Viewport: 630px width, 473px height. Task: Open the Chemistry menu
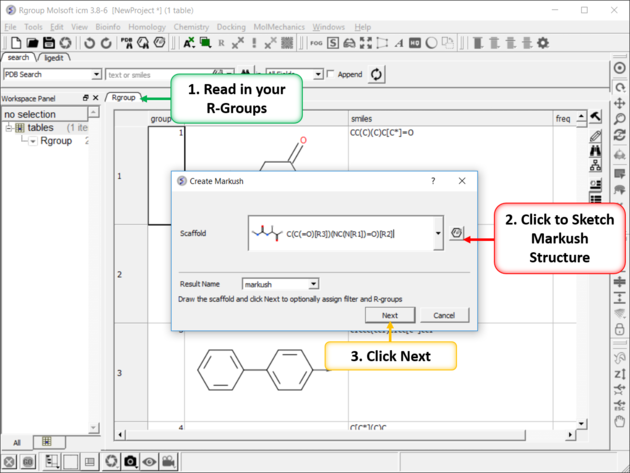tap(190, 27)
